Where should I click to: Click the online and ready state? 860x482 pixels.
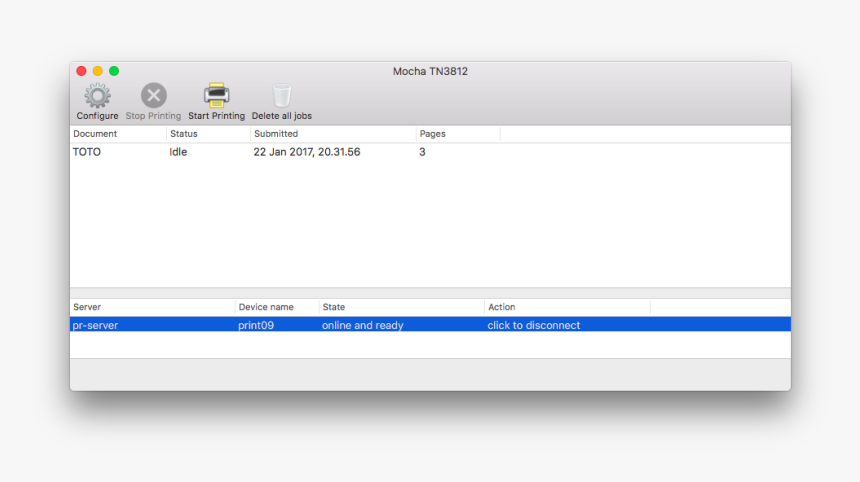363,325
